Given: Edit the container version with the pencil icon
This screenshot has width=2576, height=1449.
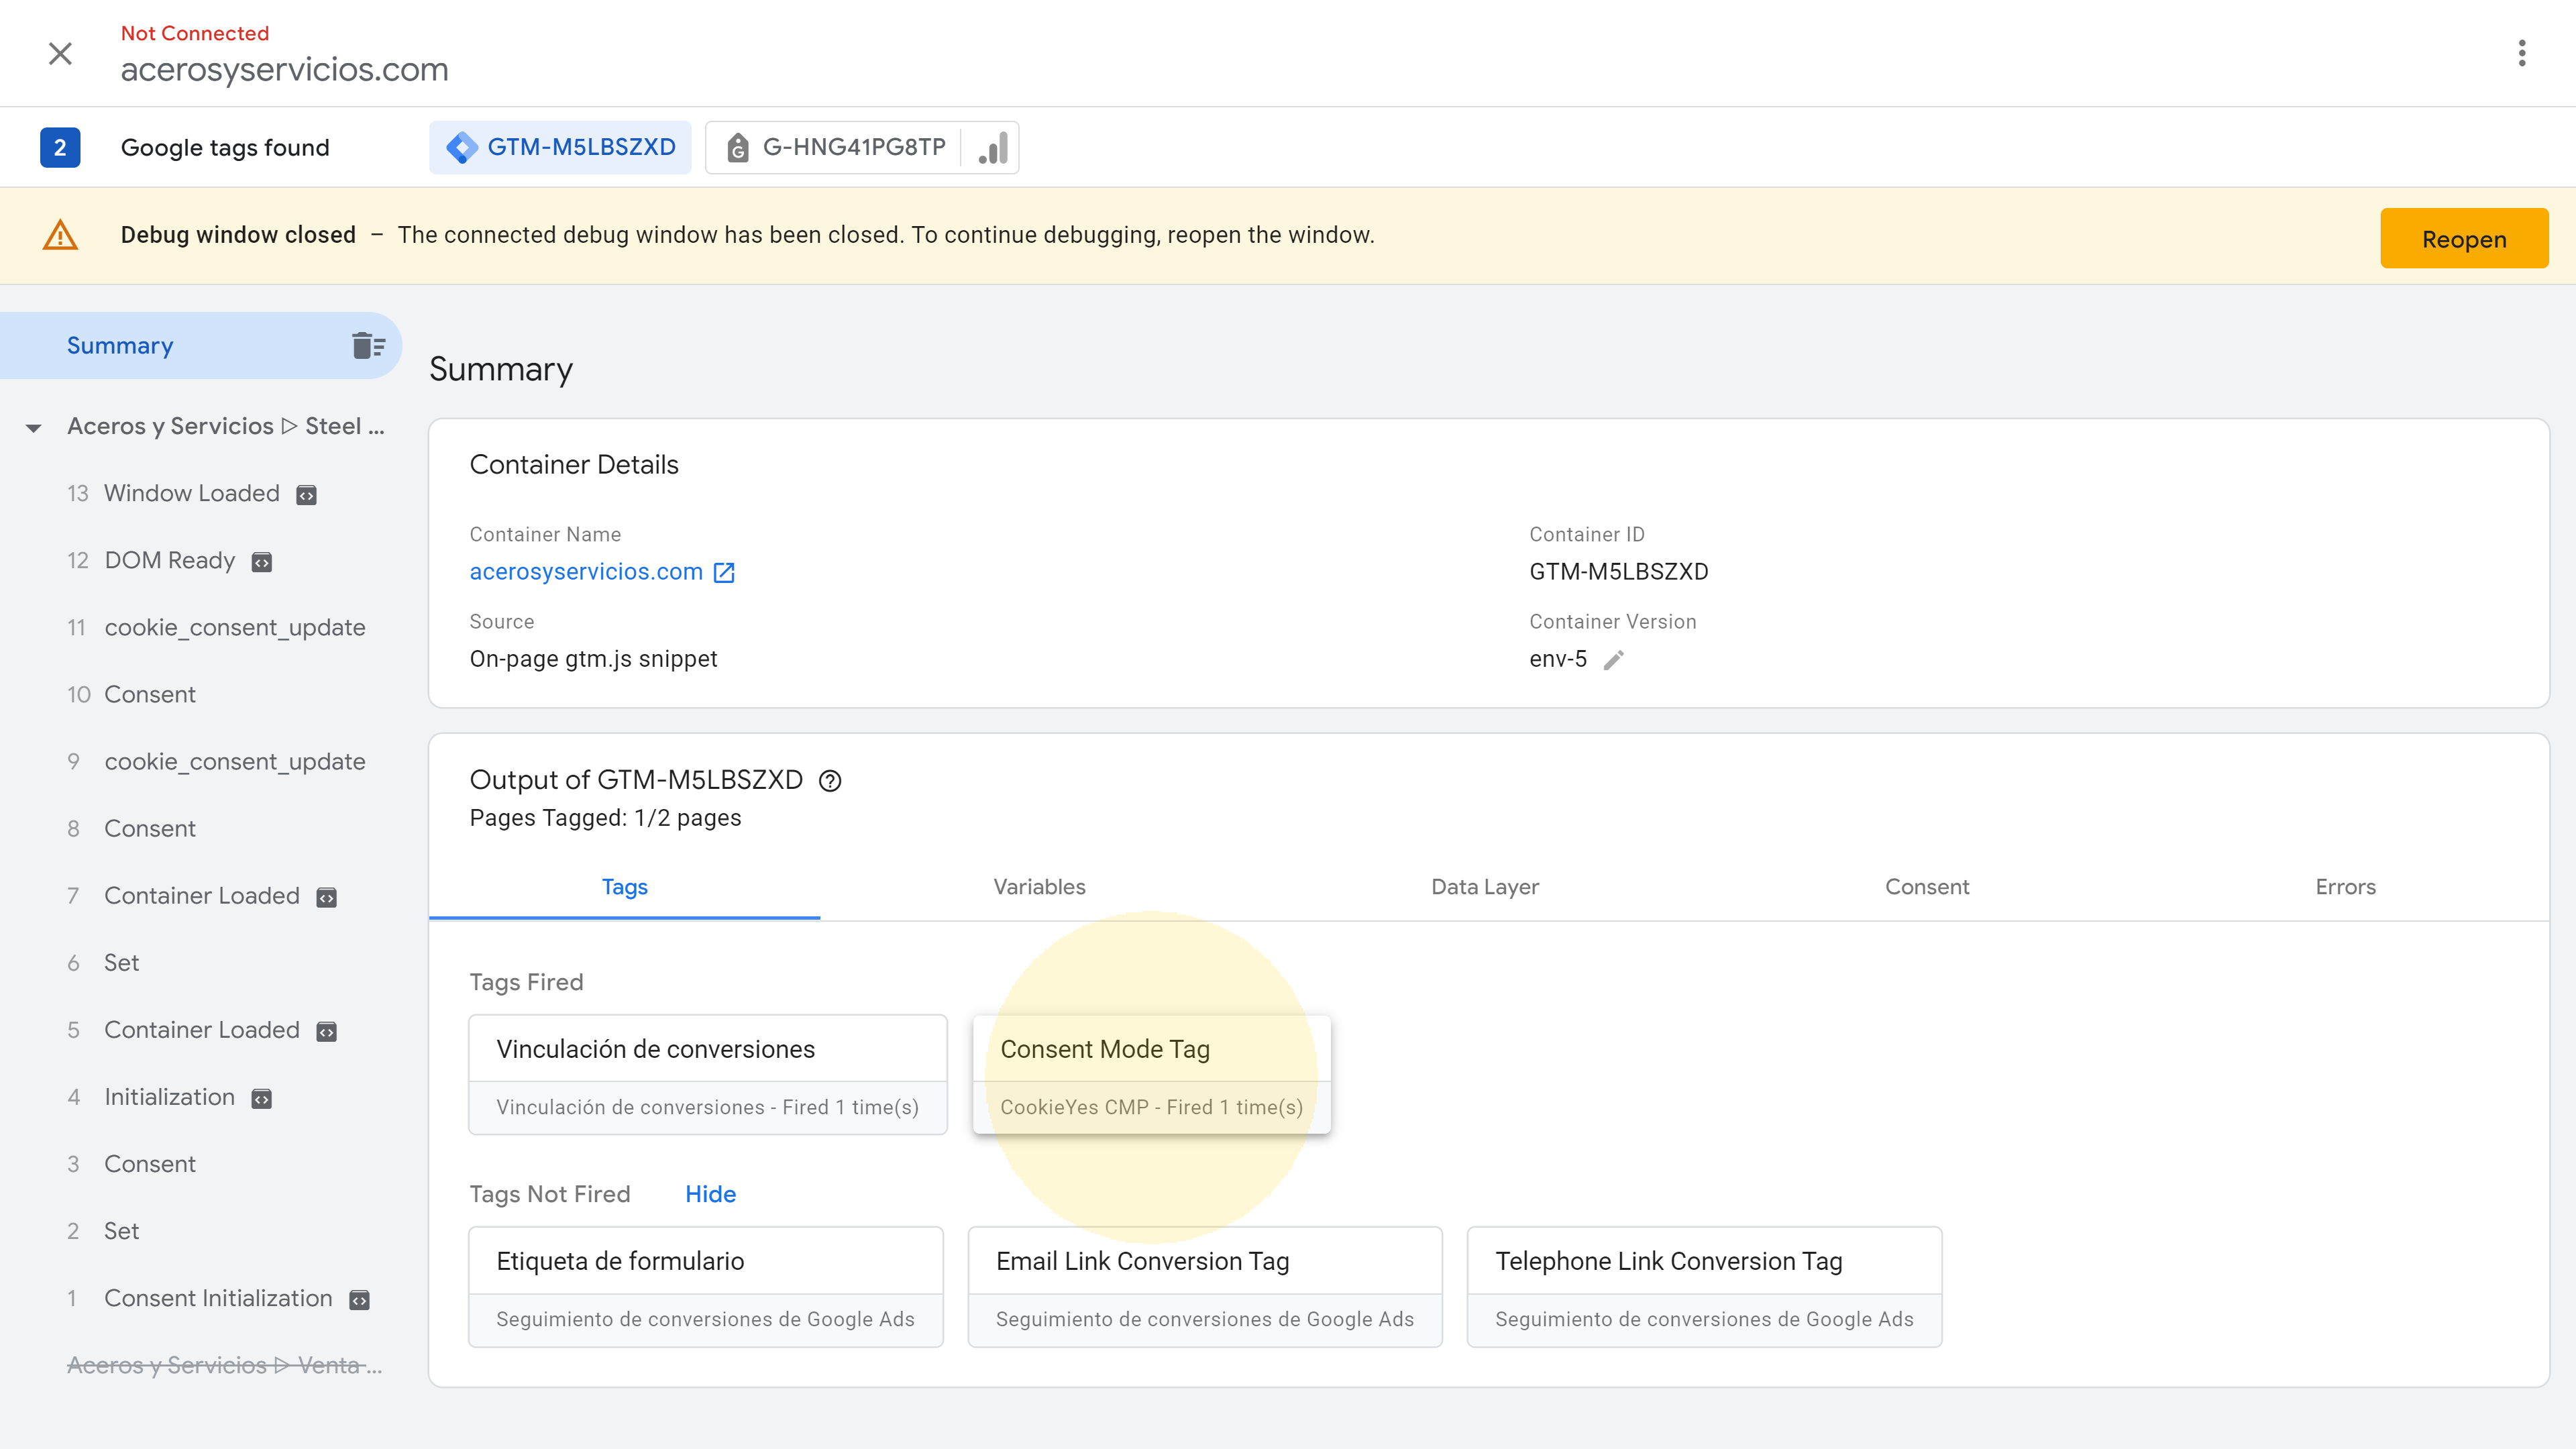Looking at the screenshot, I should (x=1613, y=659).
